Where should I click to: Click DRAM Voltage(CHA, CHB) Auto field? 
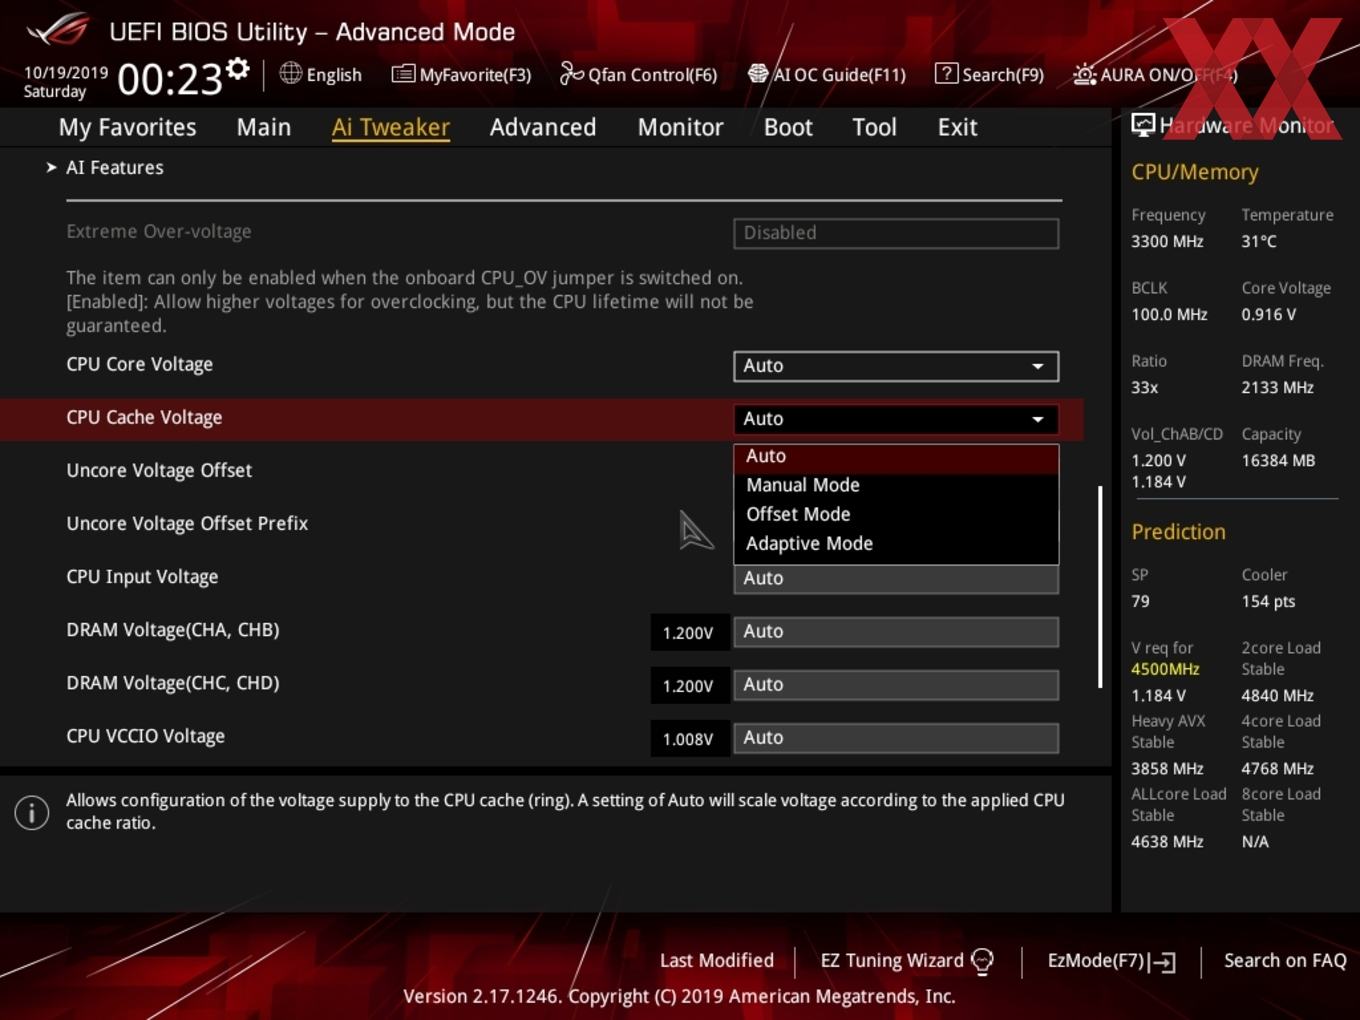tap(896, 632)
